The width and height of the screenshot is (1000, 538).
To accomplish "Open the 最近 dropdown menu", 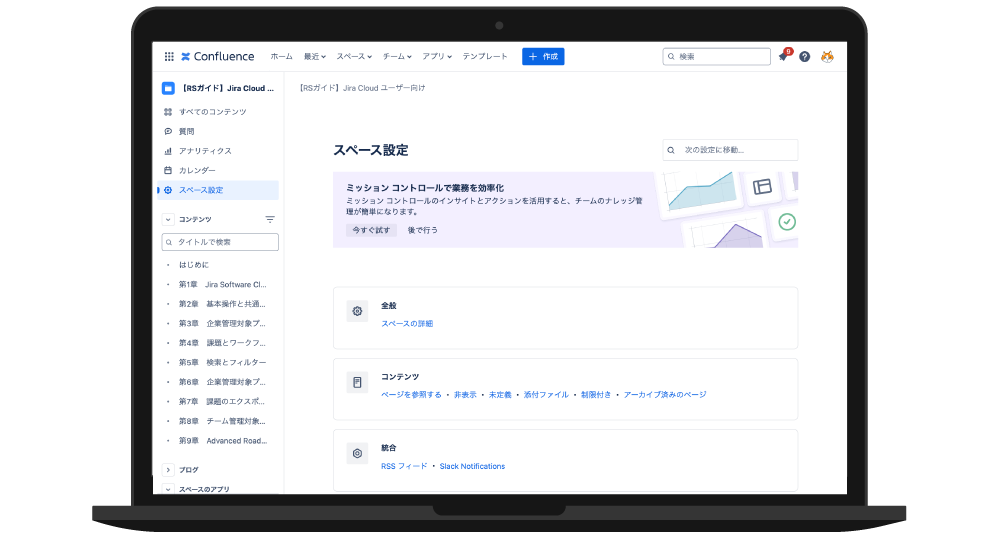I will pos(315,57).
